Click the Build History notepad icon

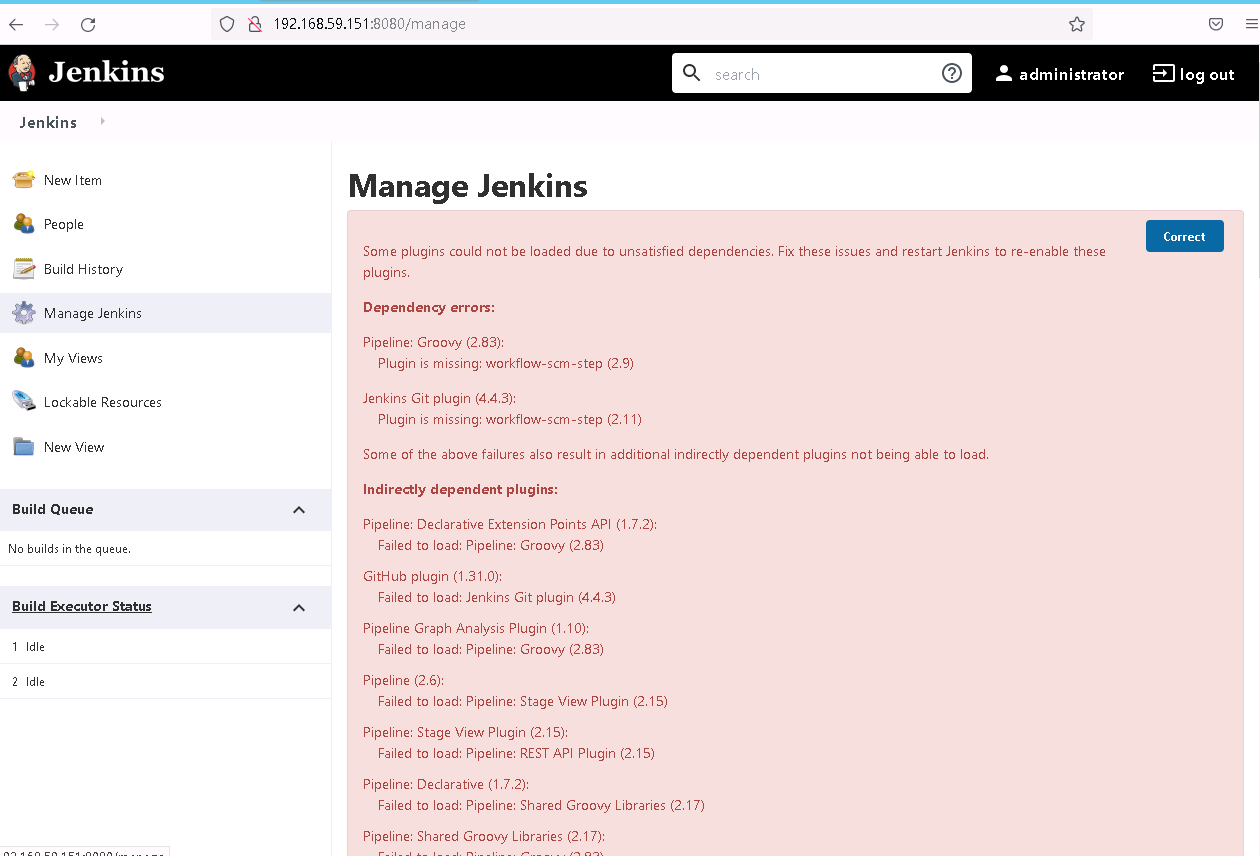24,269
